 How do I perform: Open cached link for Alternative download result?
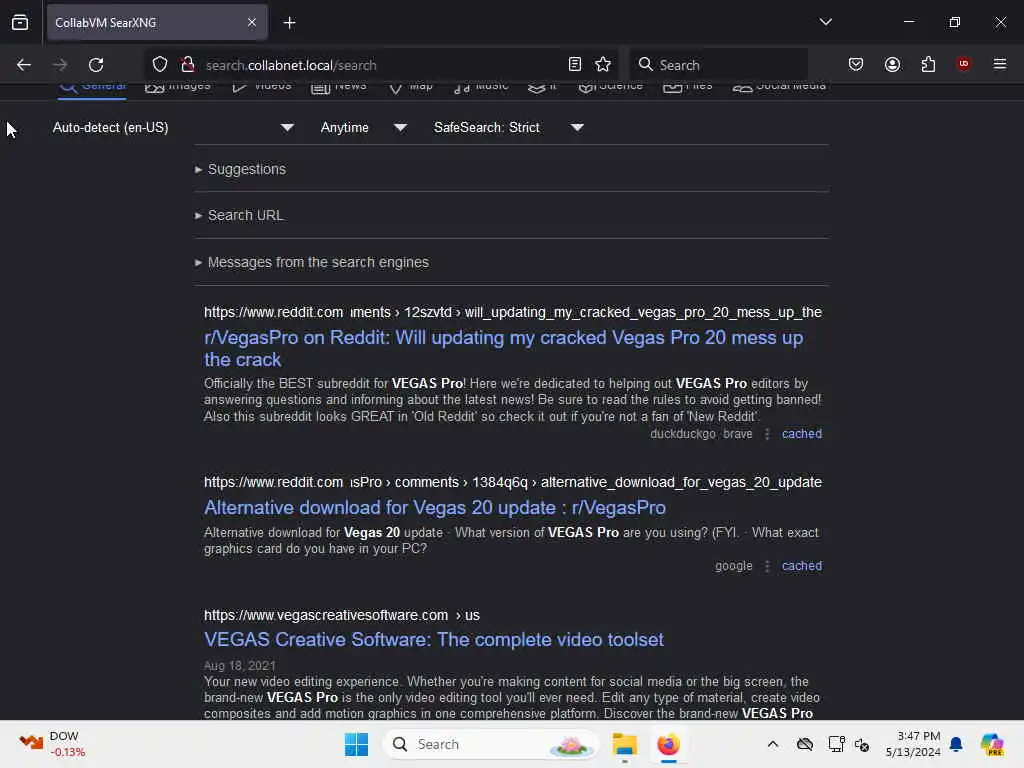(x=802, y=566)
